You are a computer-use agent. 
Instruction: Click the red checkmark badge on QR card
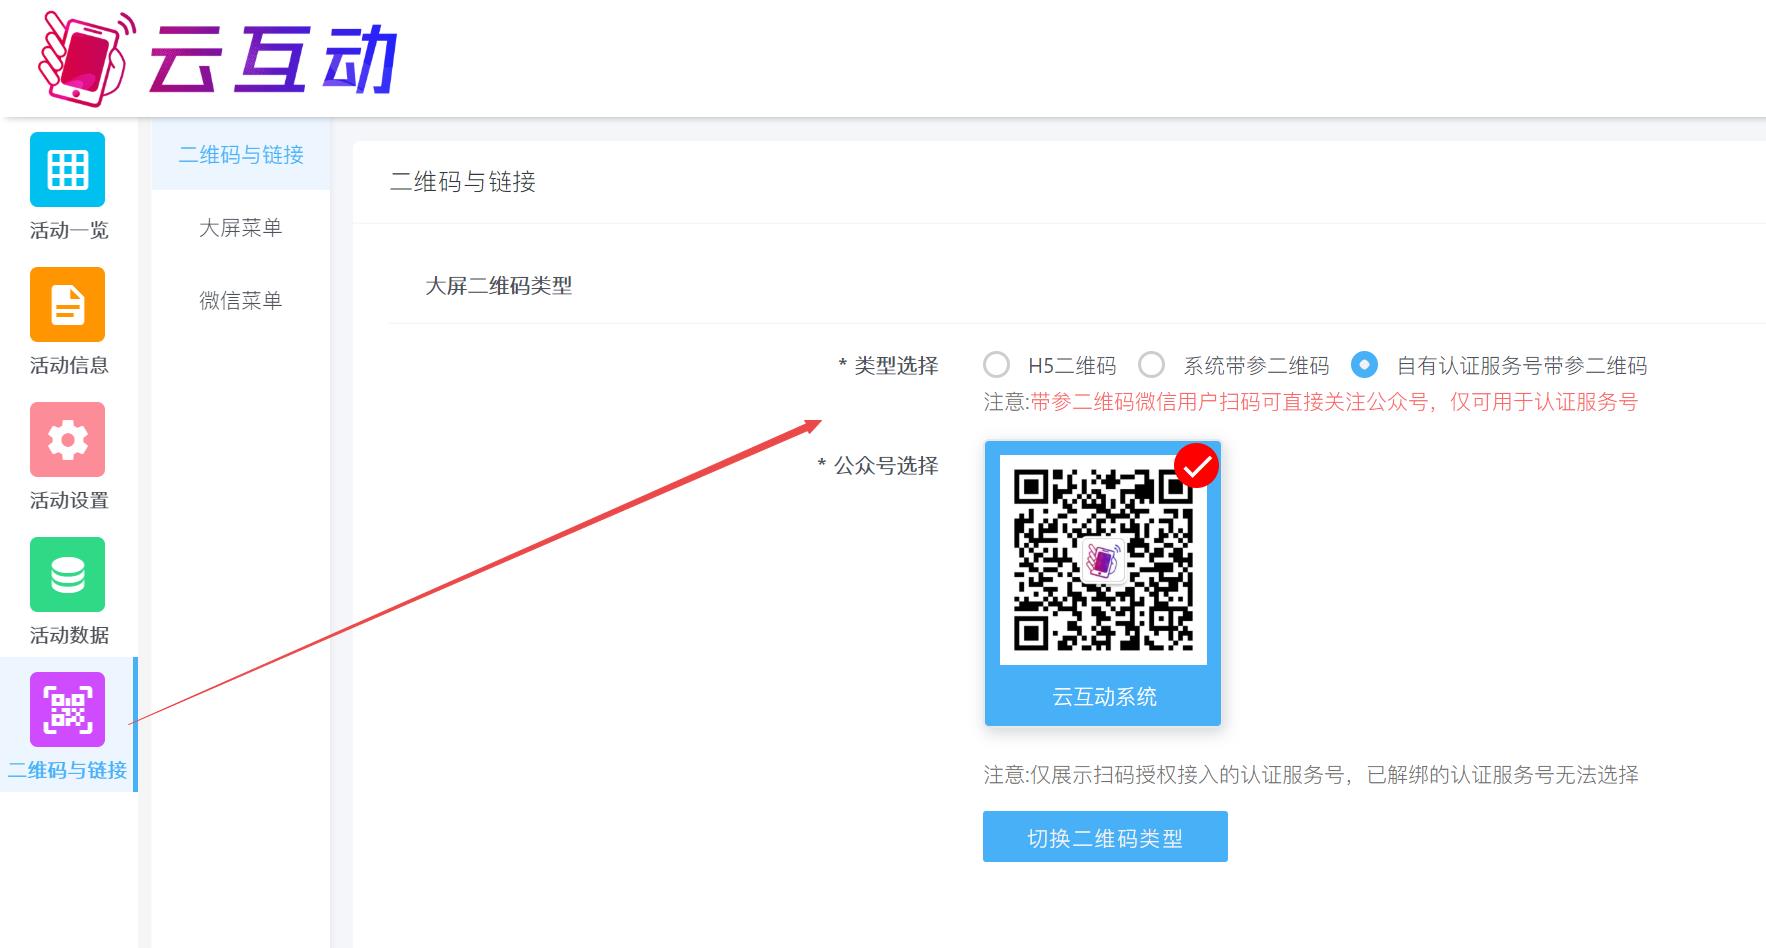coord(1196,465)
